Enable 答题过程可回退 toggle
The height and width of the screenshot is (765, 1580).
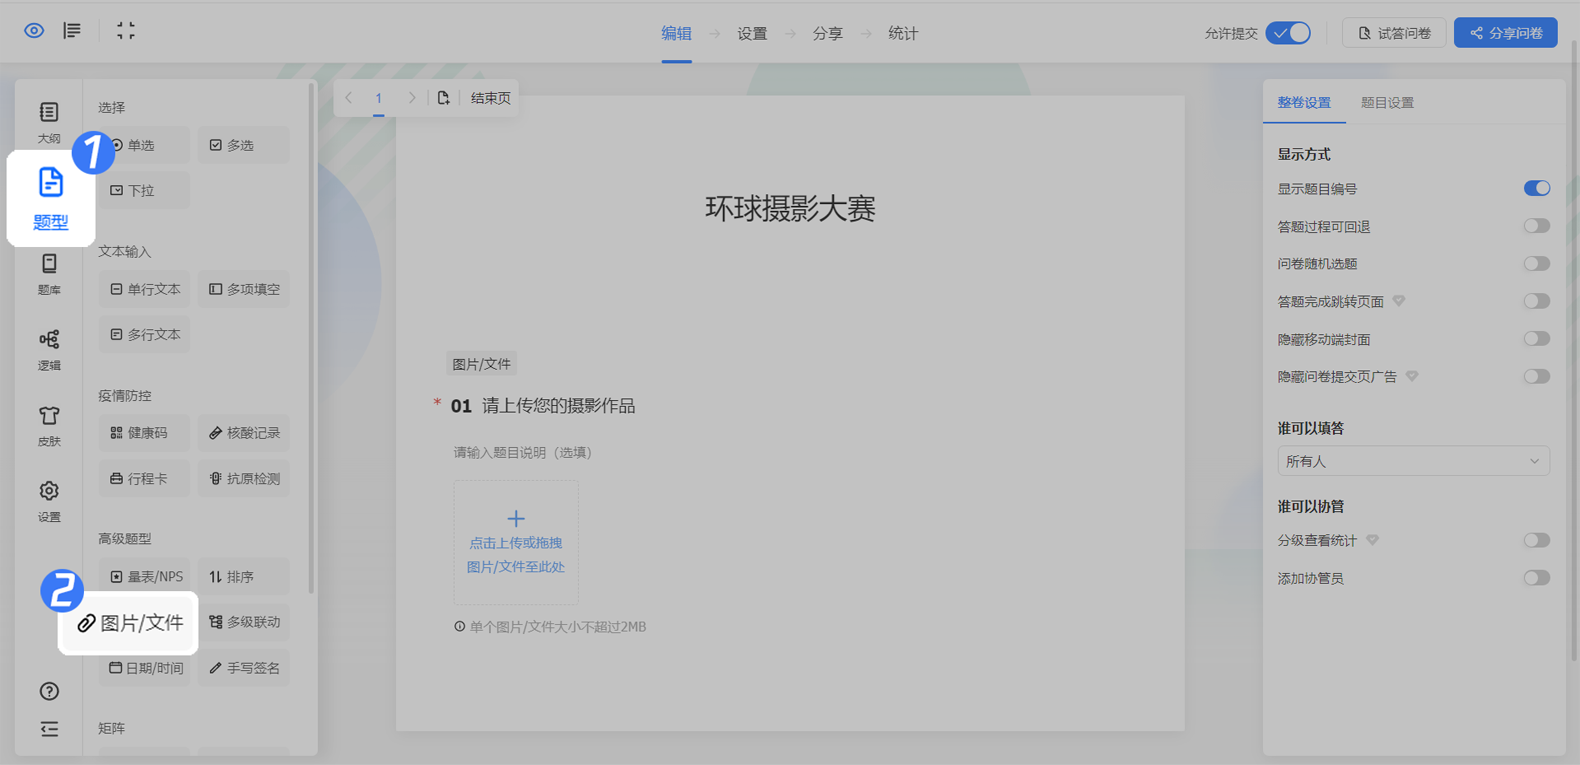tap(1536, 226)
